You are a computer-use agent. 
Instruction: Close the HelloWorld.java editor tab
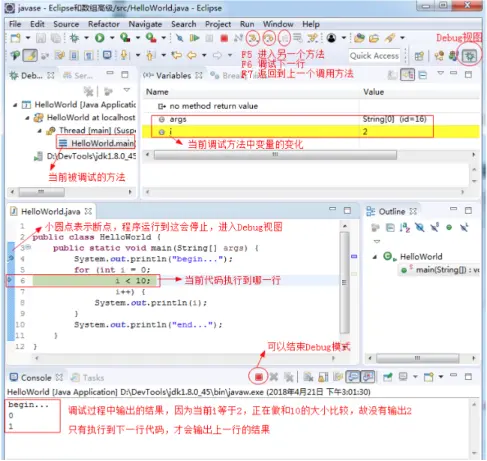tap(88, 211)
